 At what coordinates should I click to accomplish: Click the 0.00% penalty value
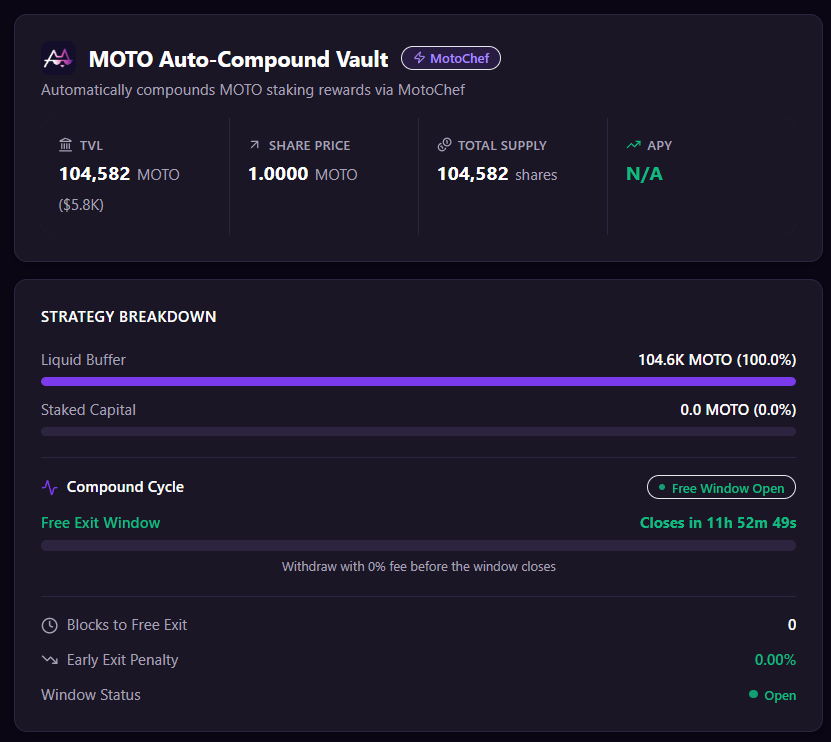[x=775, y=660]
